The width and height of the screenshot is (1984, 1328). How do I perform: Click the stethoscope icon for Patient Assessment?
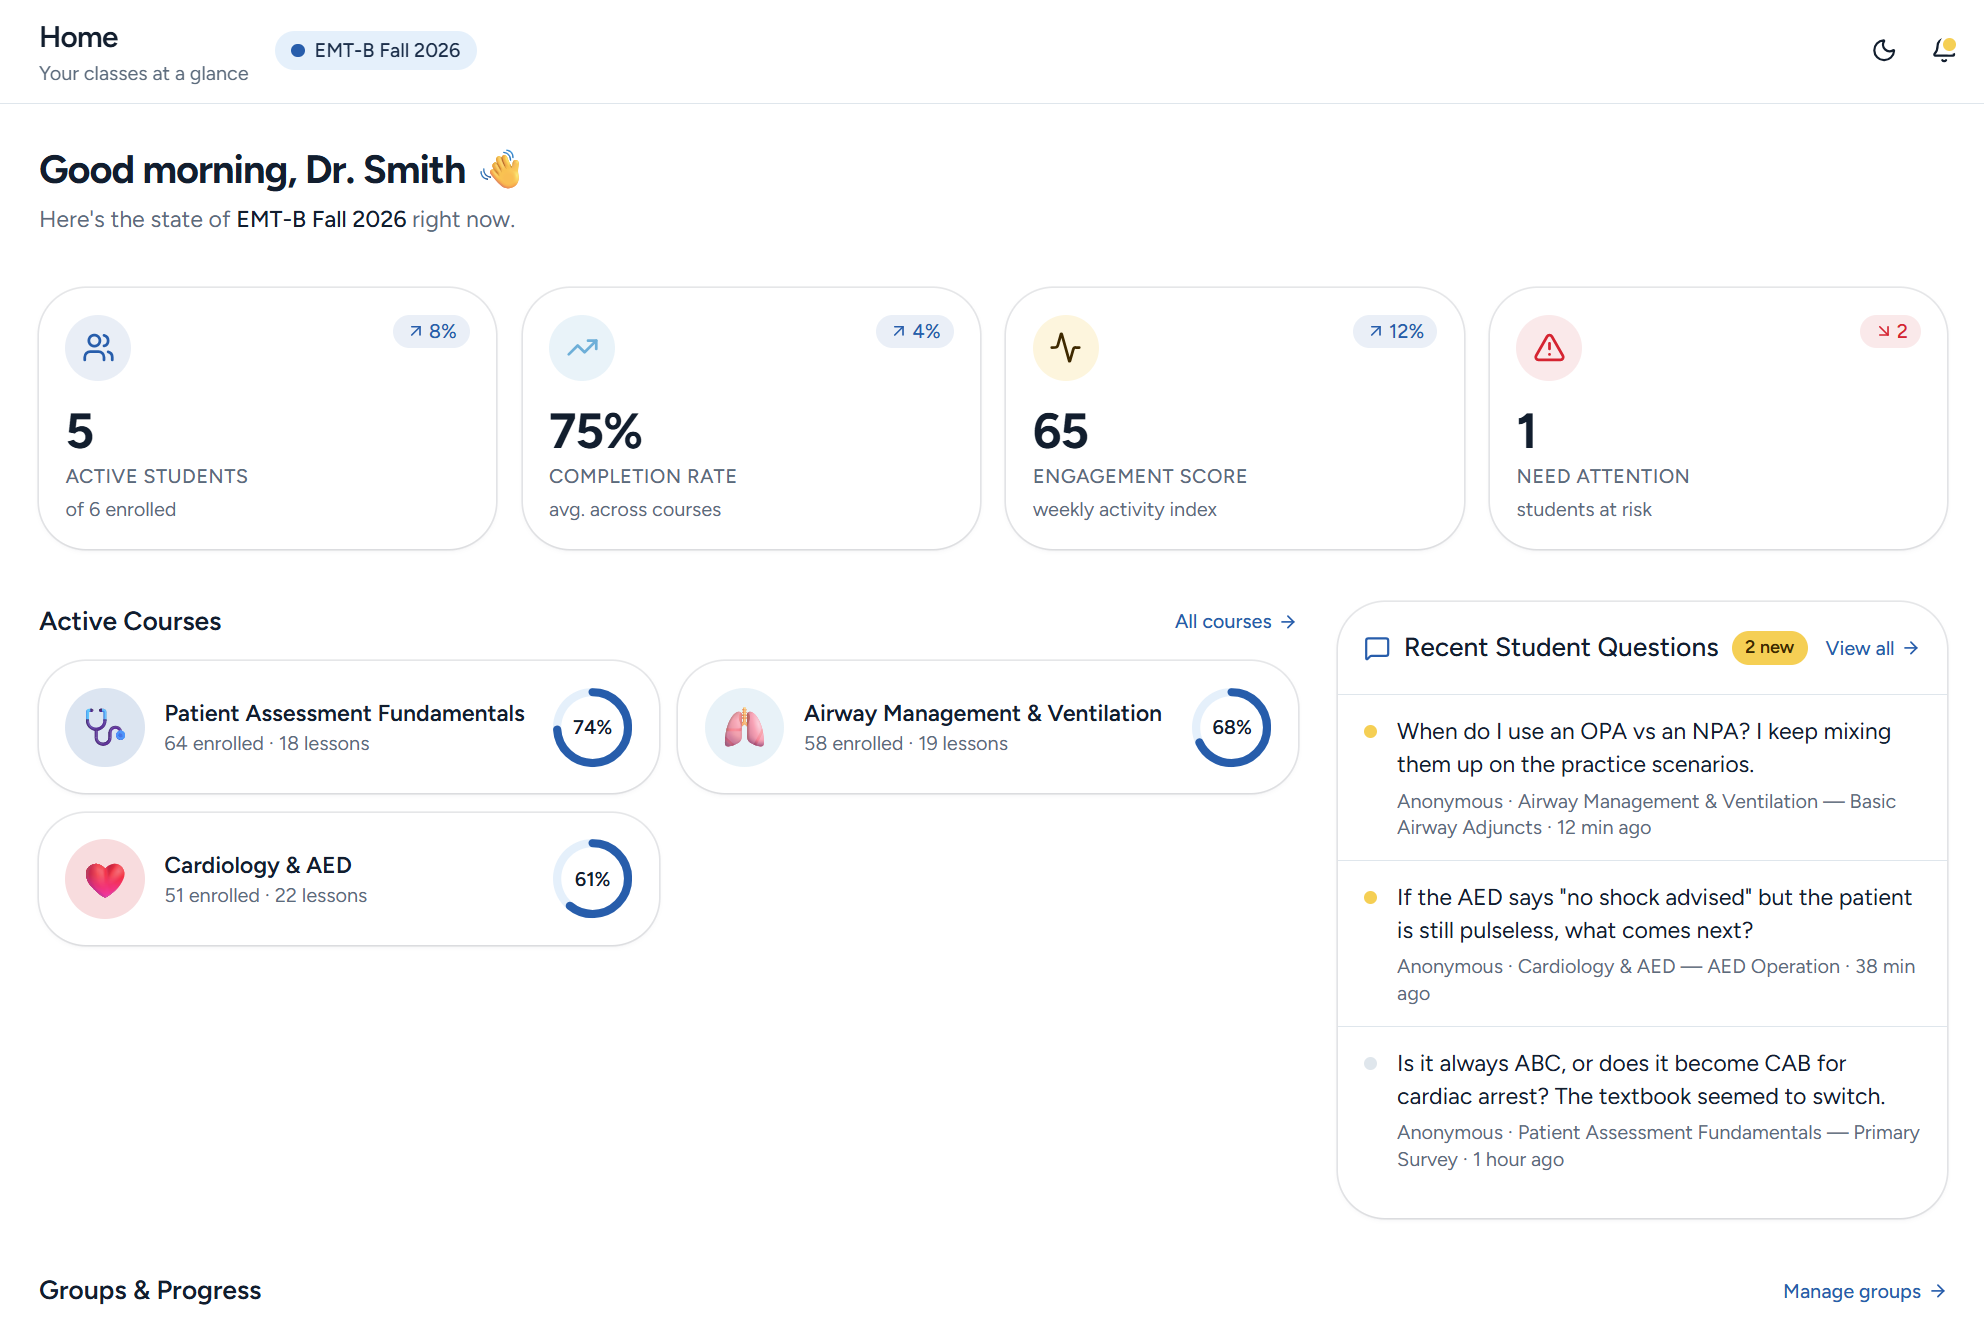click(105, 727)
